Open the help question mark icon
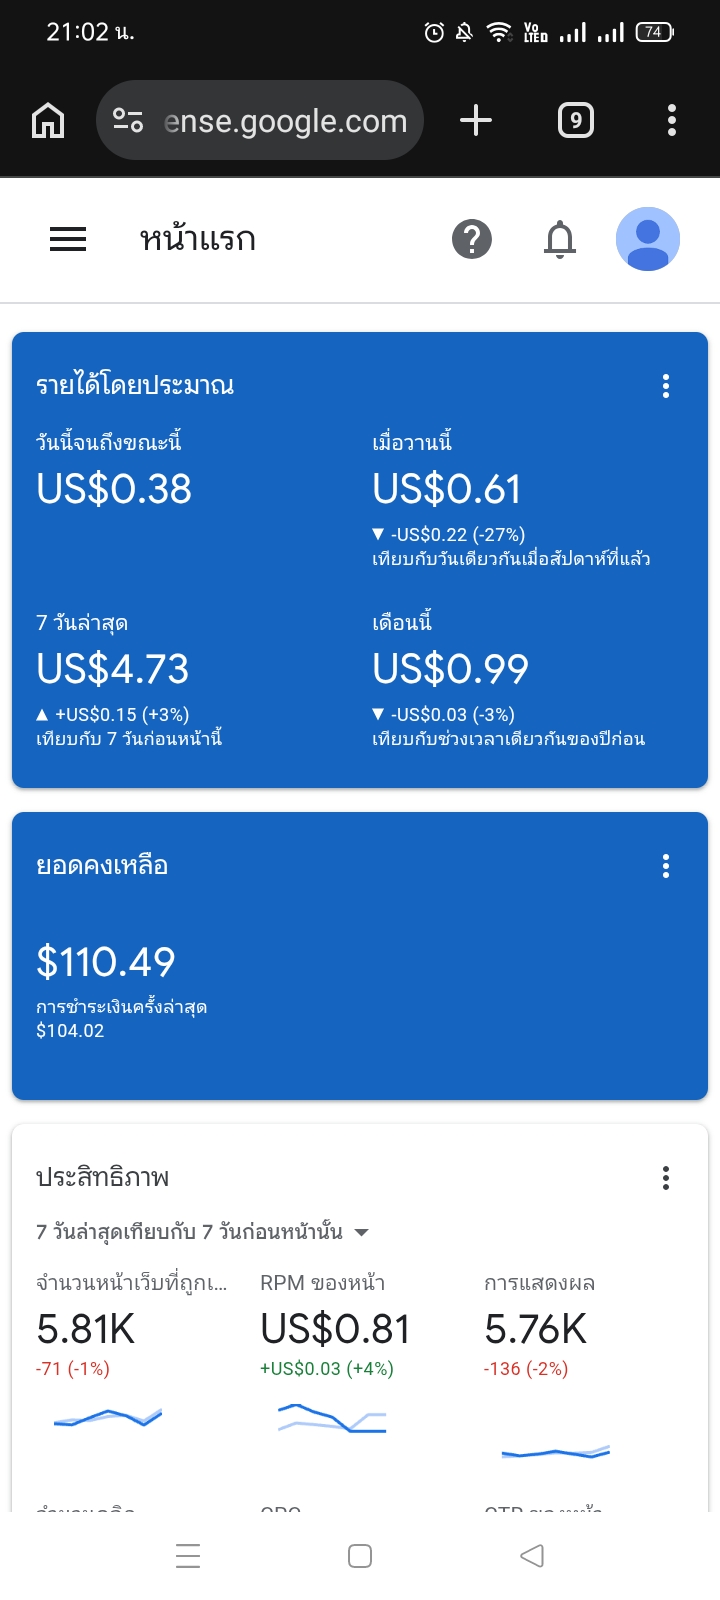The width and height of the screenshot is (720, 1600). pyautogui.click(x=472, y=240)
